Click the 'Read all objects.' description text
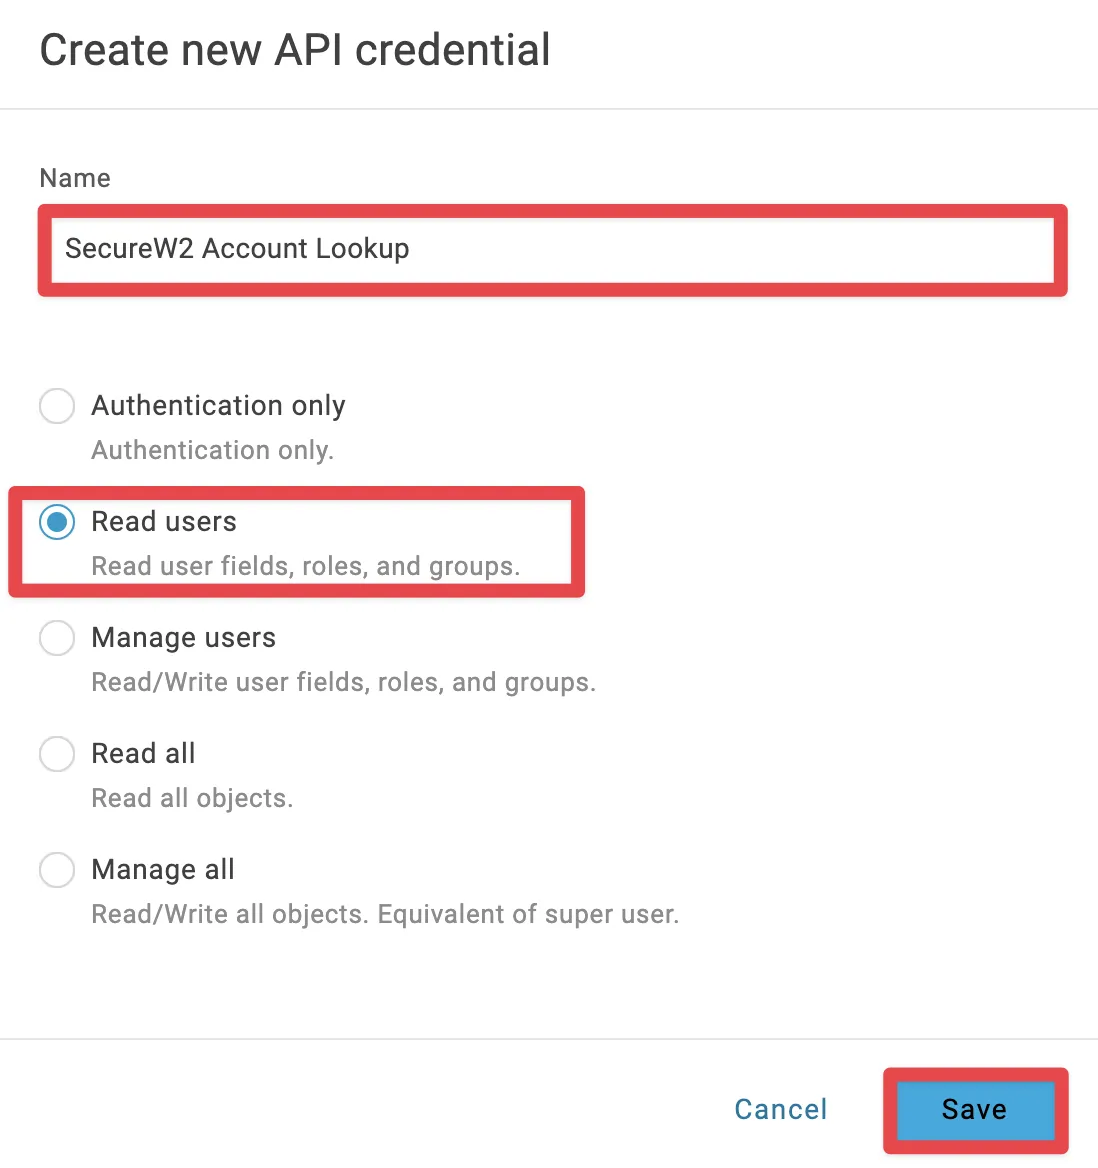Screen dimensions: 1098x1168 click(192, 798)
